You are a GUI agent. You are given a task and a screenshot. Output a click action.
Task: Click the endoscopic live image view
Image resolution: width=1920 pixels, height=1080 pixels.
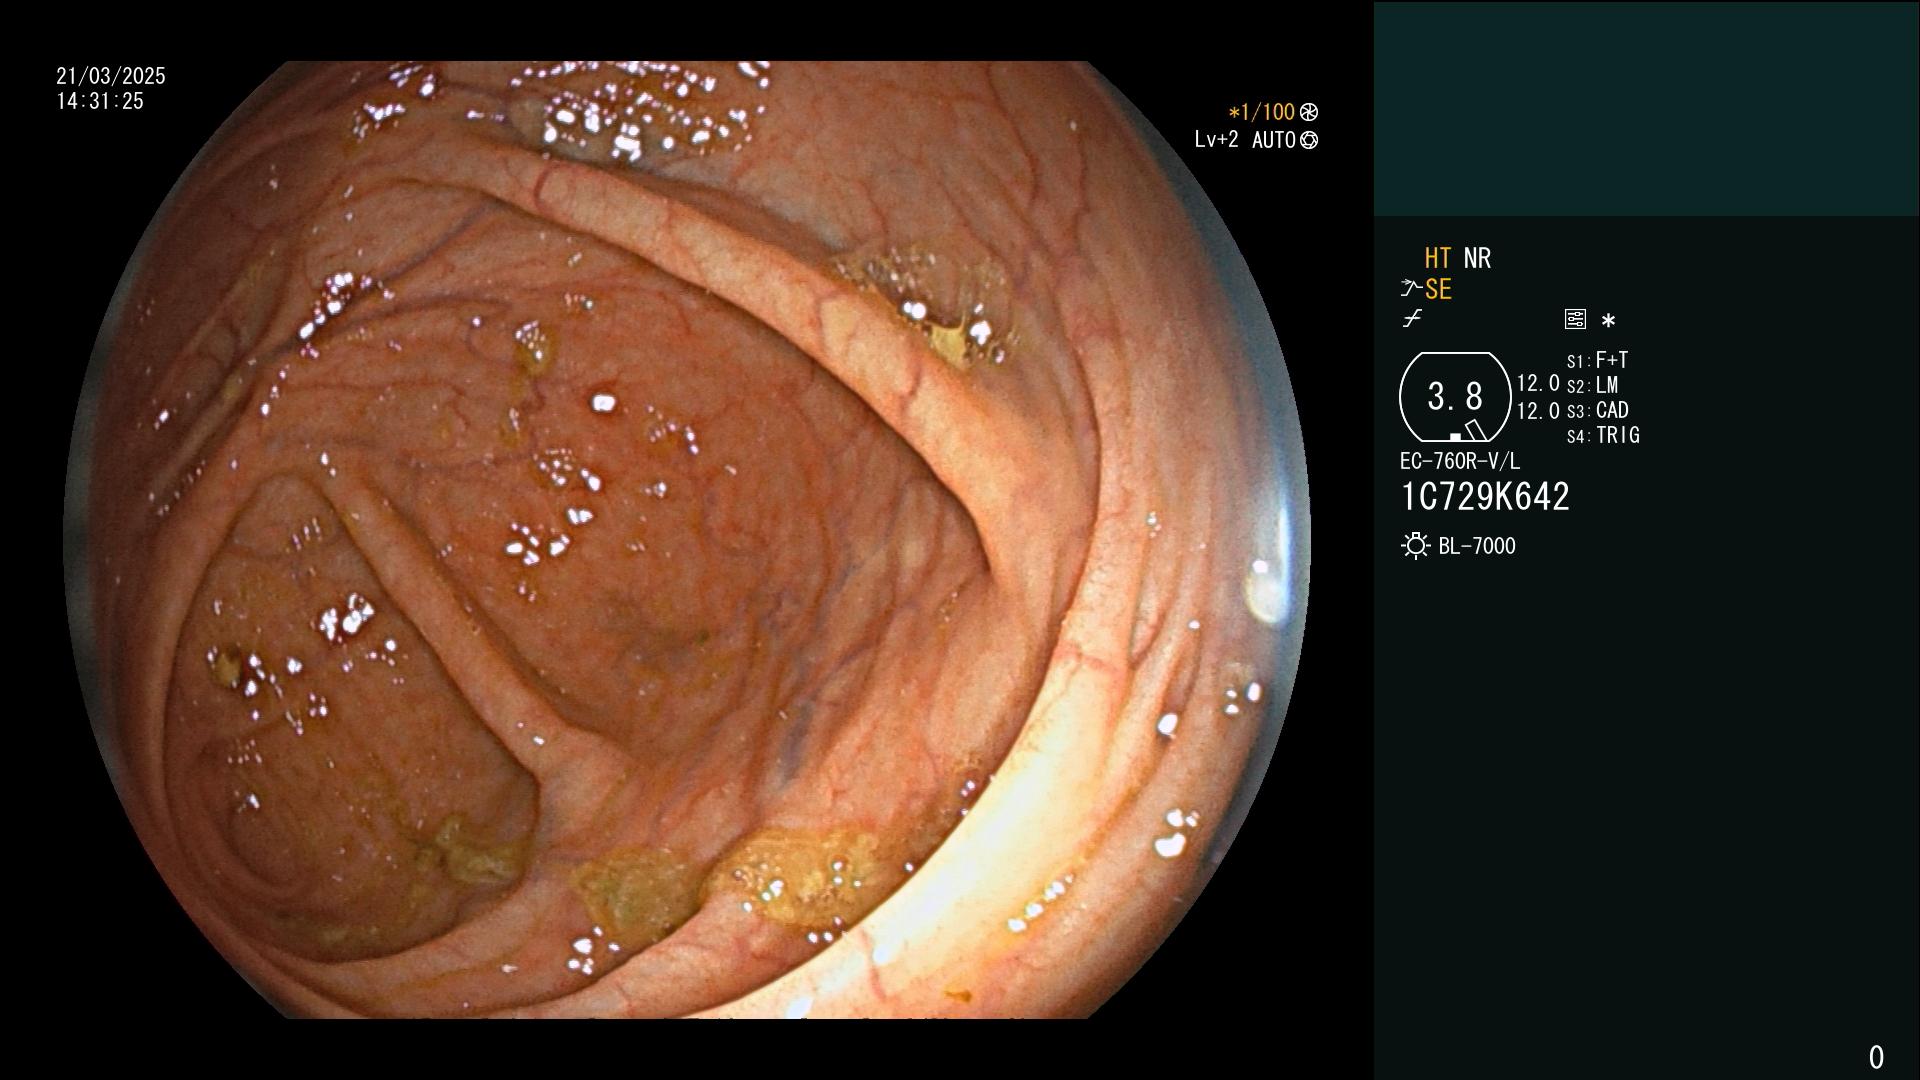tap(687, 540)
